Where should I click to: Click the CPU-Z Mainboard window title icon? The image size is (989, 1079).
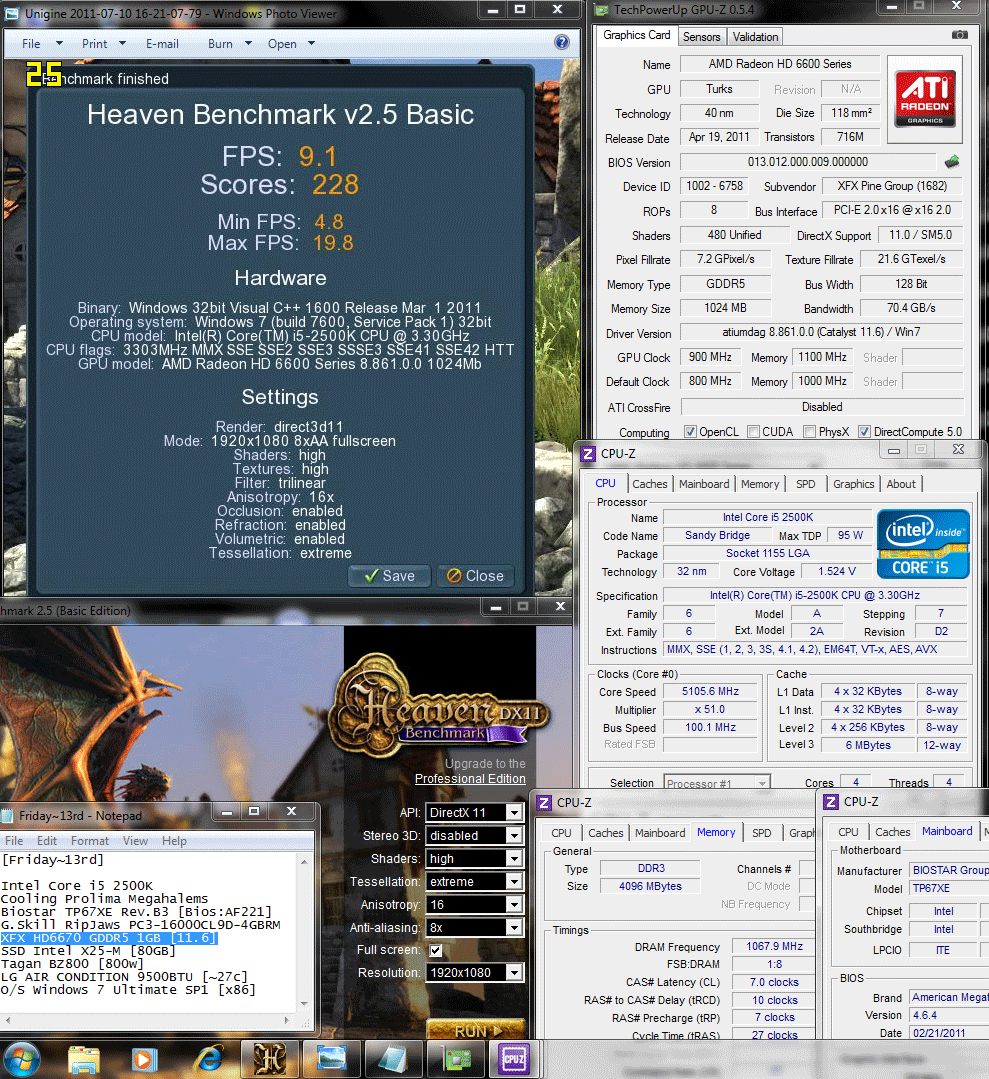point(831,802)
